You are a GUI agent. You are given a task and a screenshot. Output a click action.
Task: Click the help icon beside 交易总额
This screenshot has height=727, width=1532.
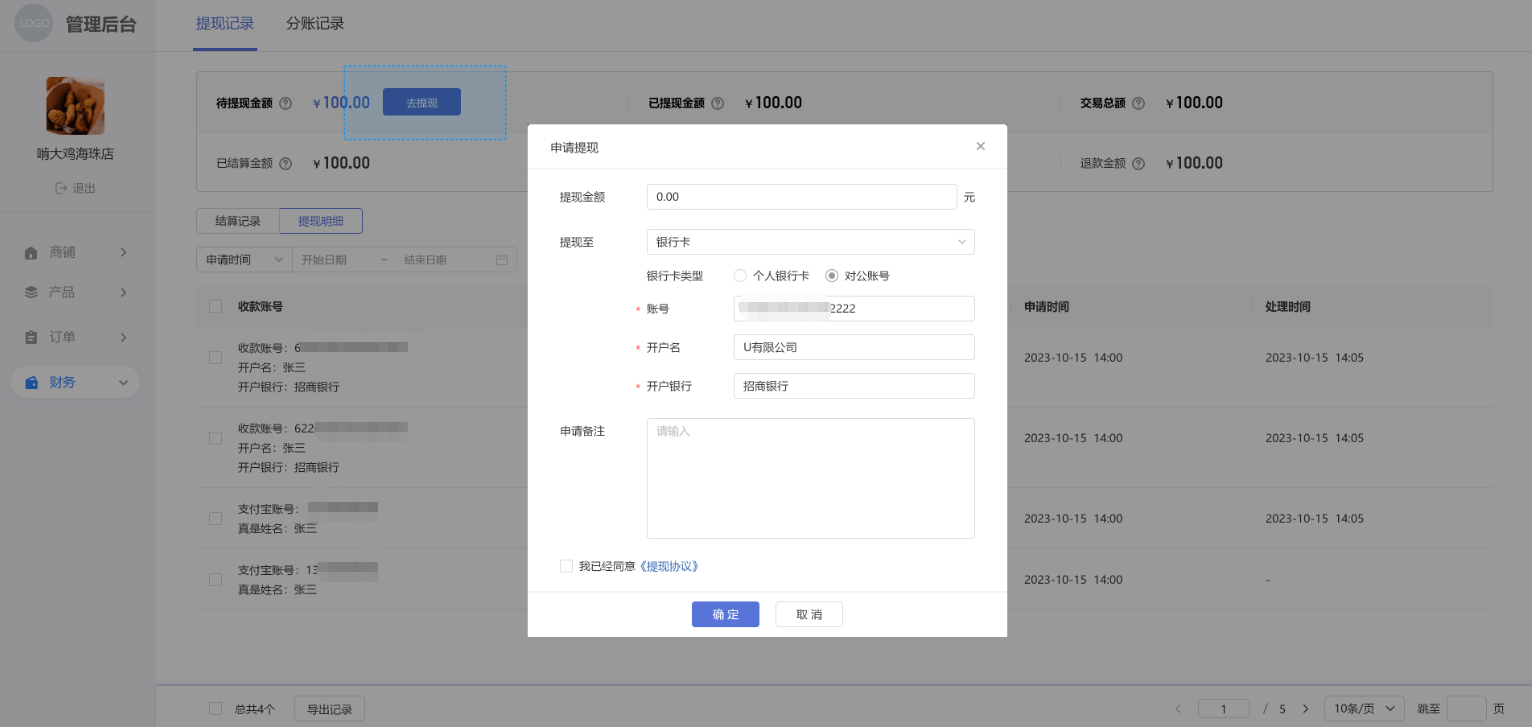(x=1139, y=103)
